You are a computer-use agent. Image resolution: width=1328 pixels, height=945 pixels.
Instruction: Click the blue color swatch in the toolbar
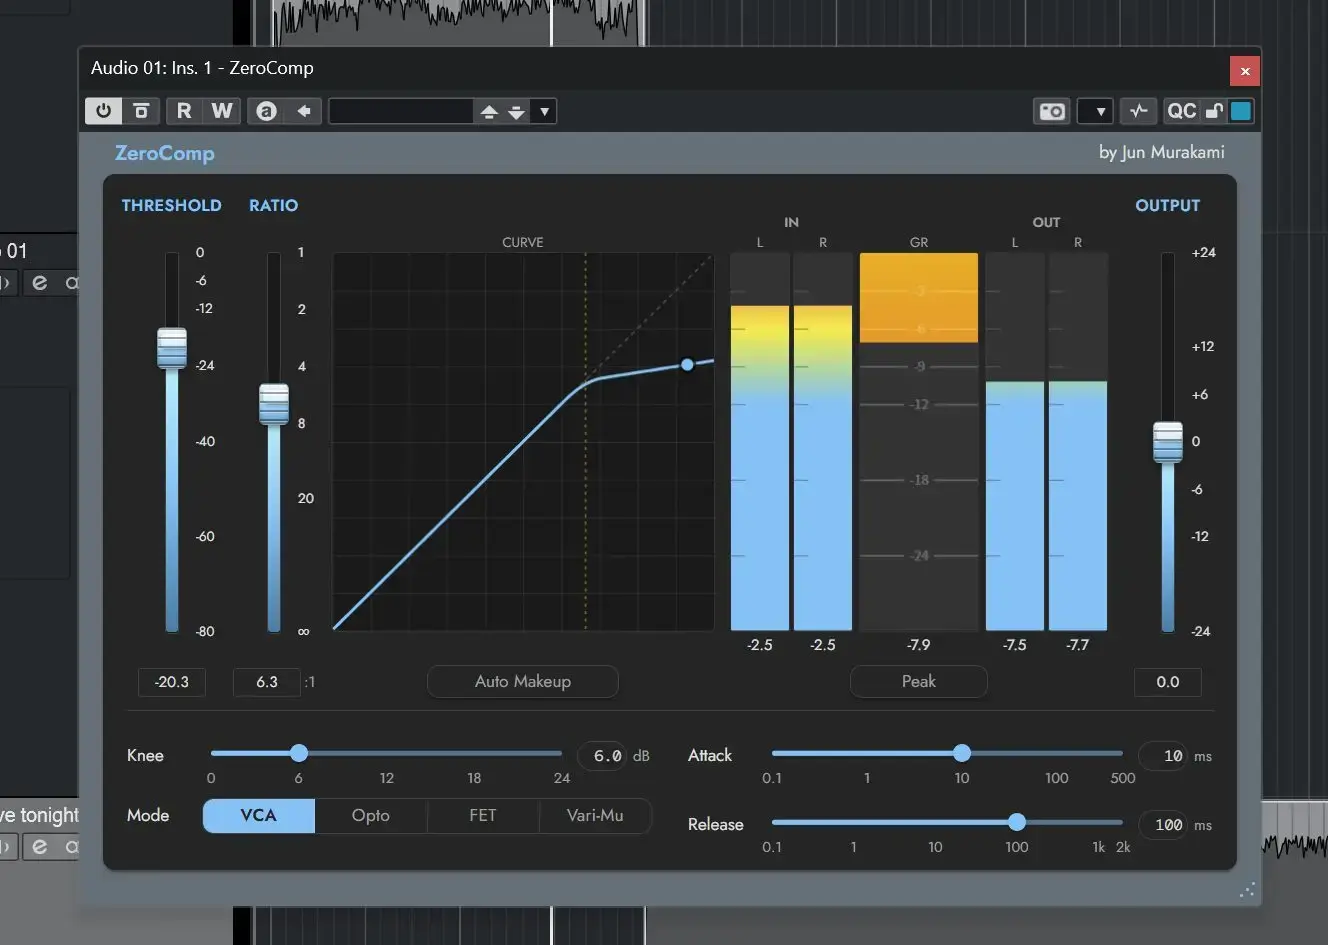(x=1240, y=111)
